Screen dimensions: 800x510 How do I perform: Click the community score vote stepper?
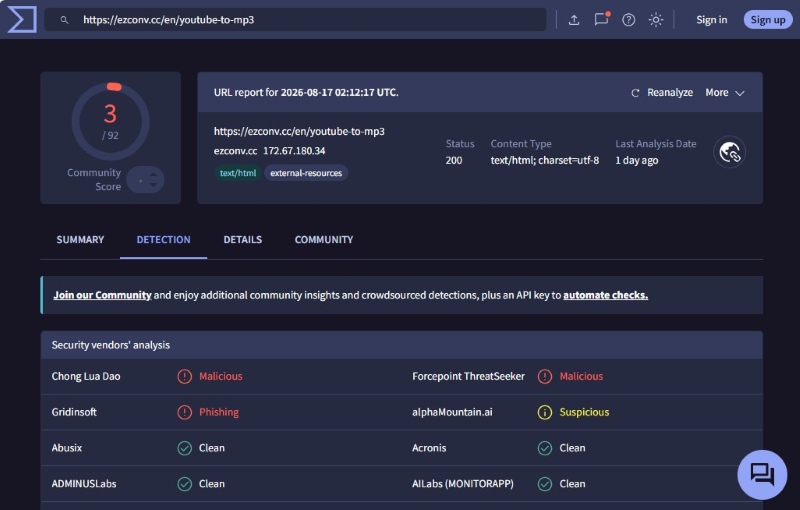click(x=145, y=180)
